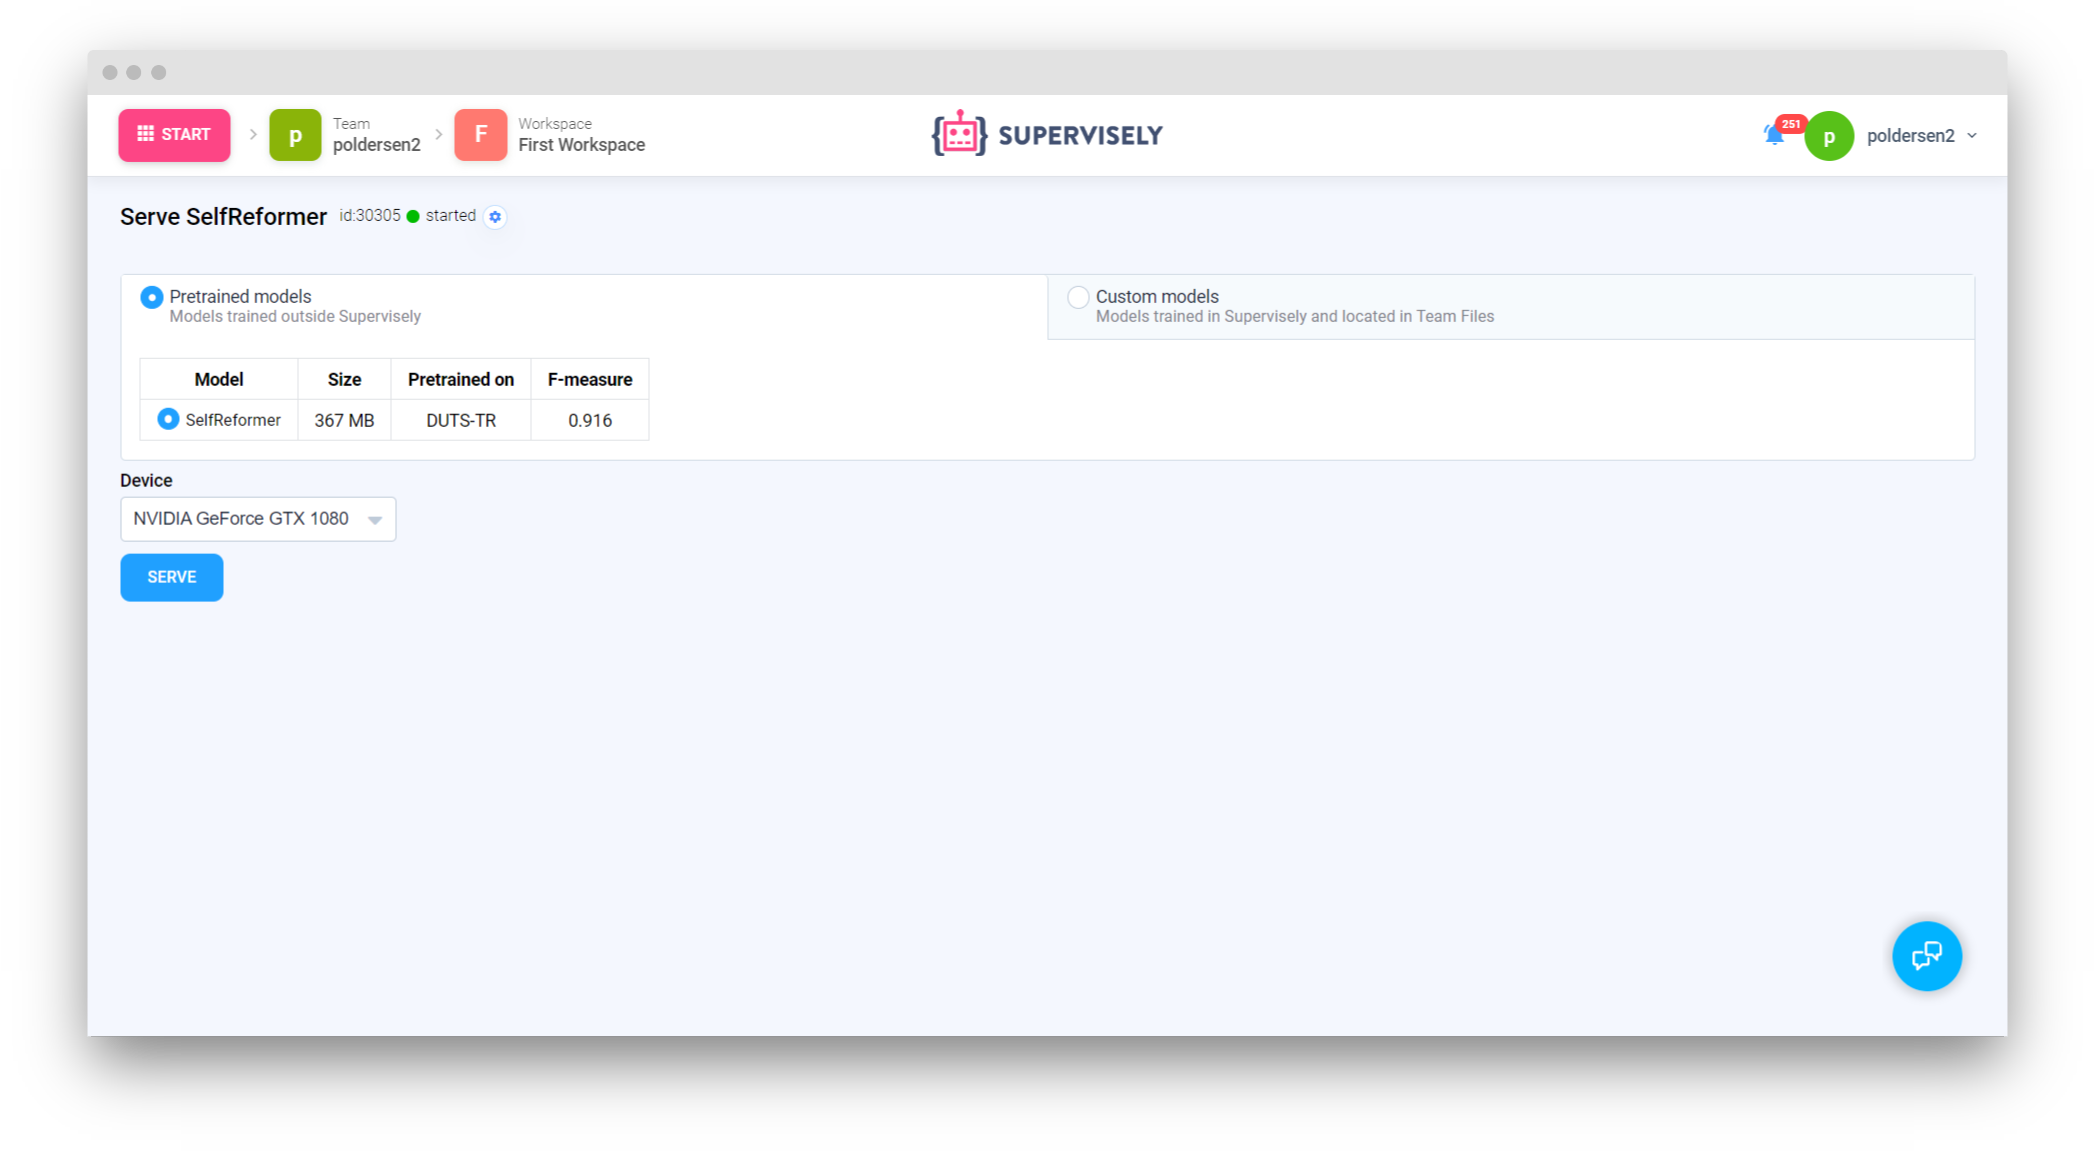This screenshot has width=2095, height=1161.
Task: Expand the poldersen2 account menu chevron
Action: coord(1971,136)
